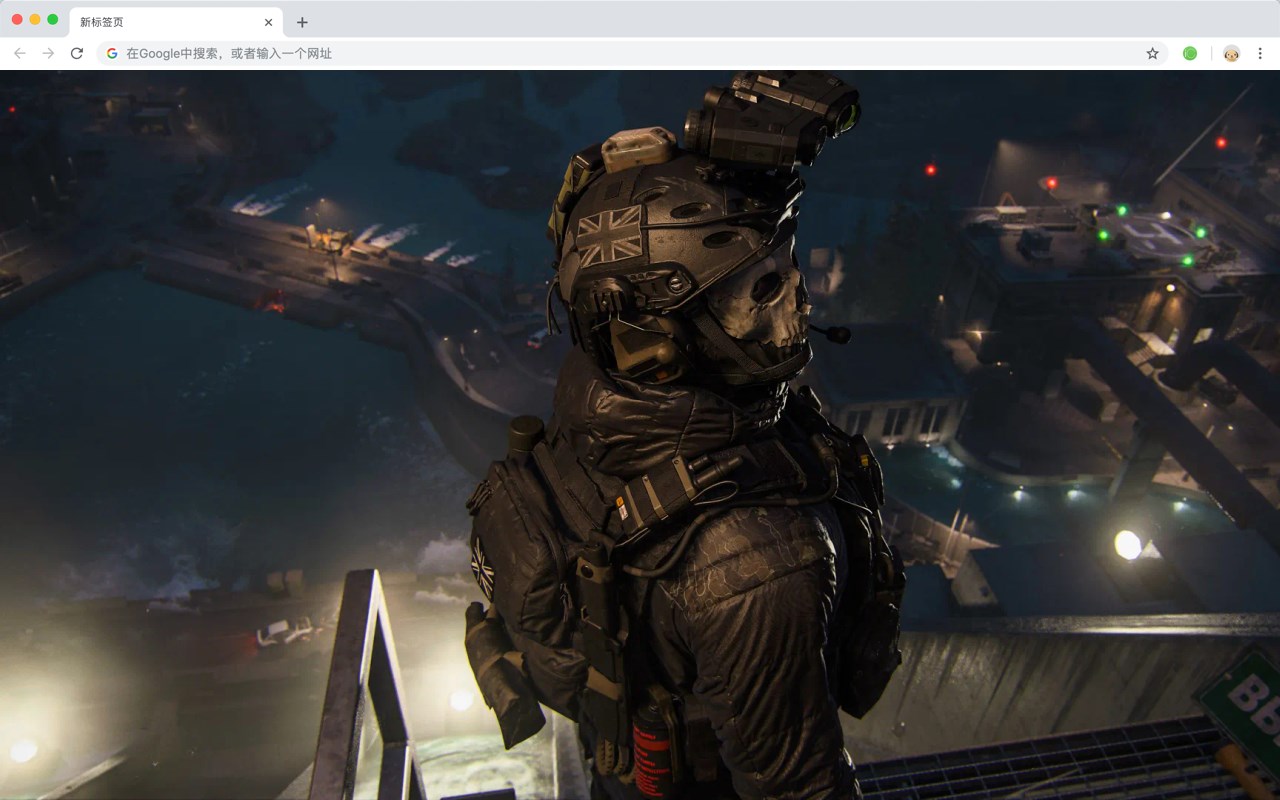The width and height of the screenshot is (1280, 800).
Task: Click the empty area of the tab strip
Action: click(700, 21)
